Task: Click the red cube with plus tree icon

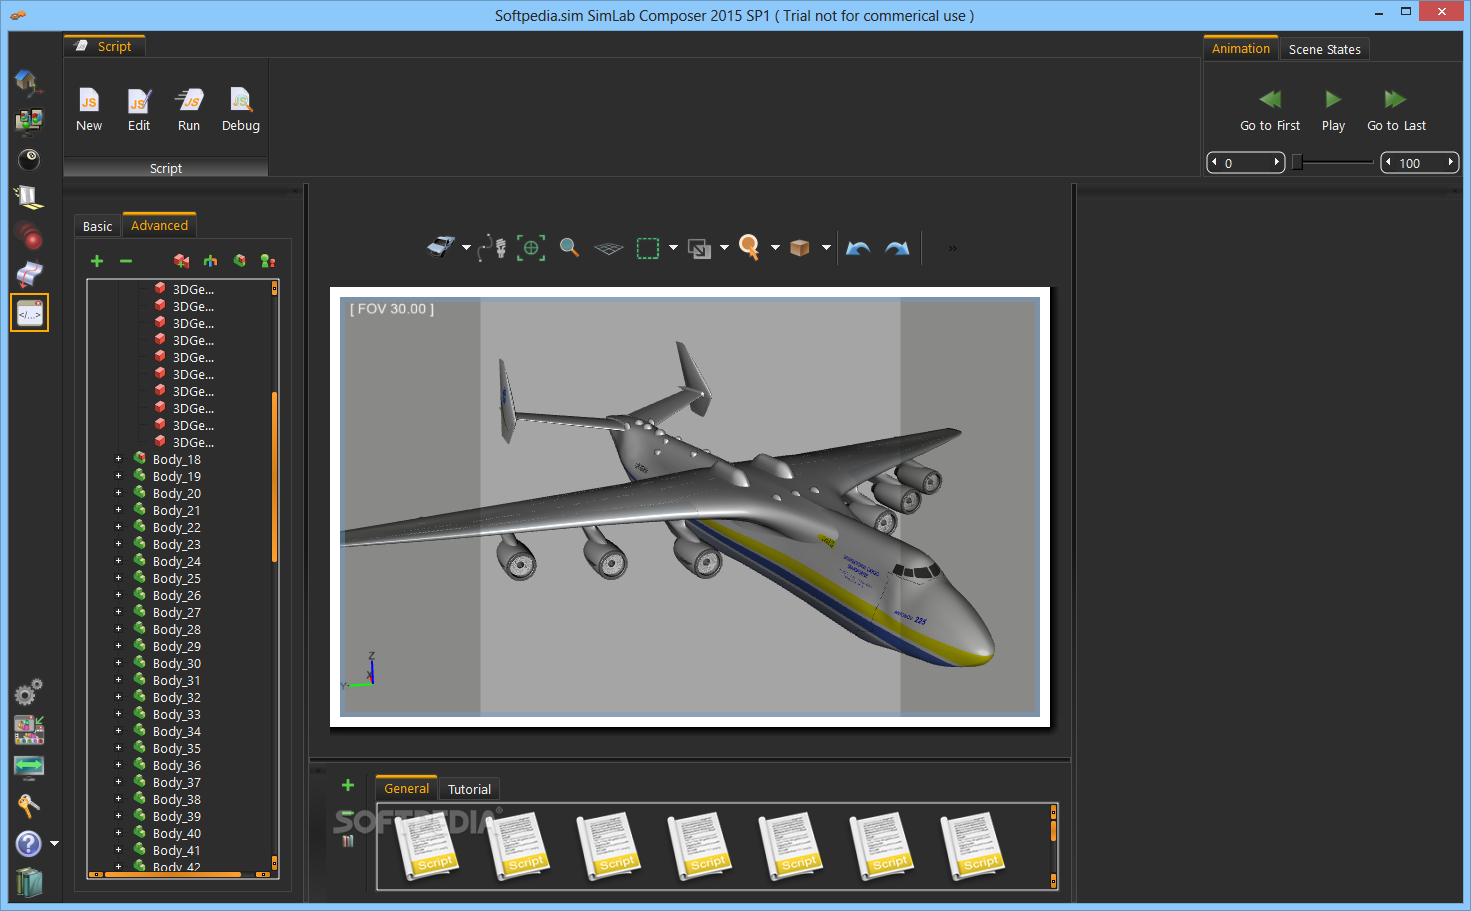Action: pos(181,261)
